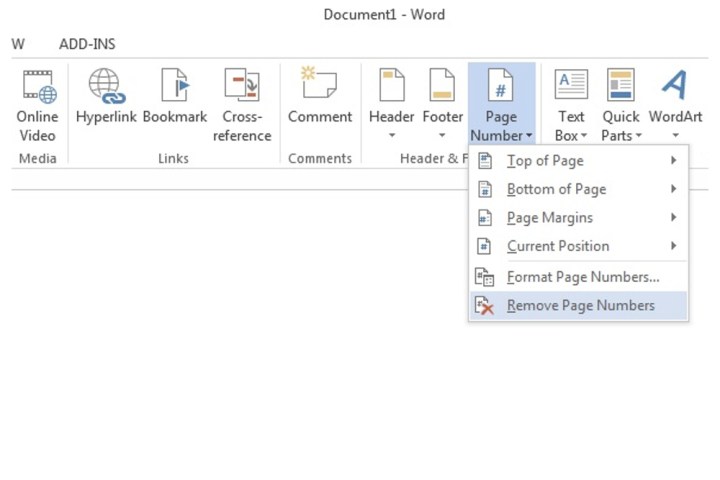Select Current Position menu entry
The image size is (720, 480).
(x=579, y=246)
